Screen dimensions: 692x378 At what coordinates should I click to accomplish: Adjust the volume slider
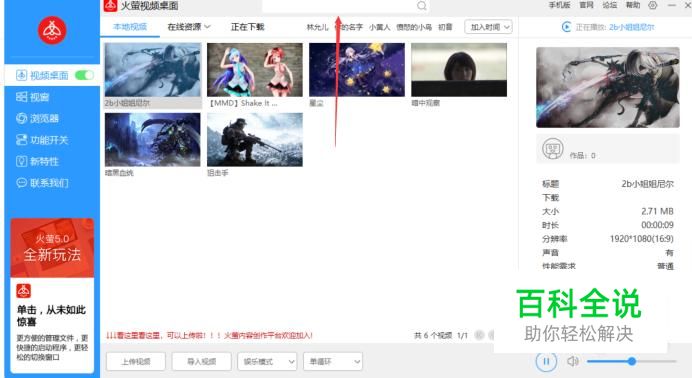click(x=632, y=361)
